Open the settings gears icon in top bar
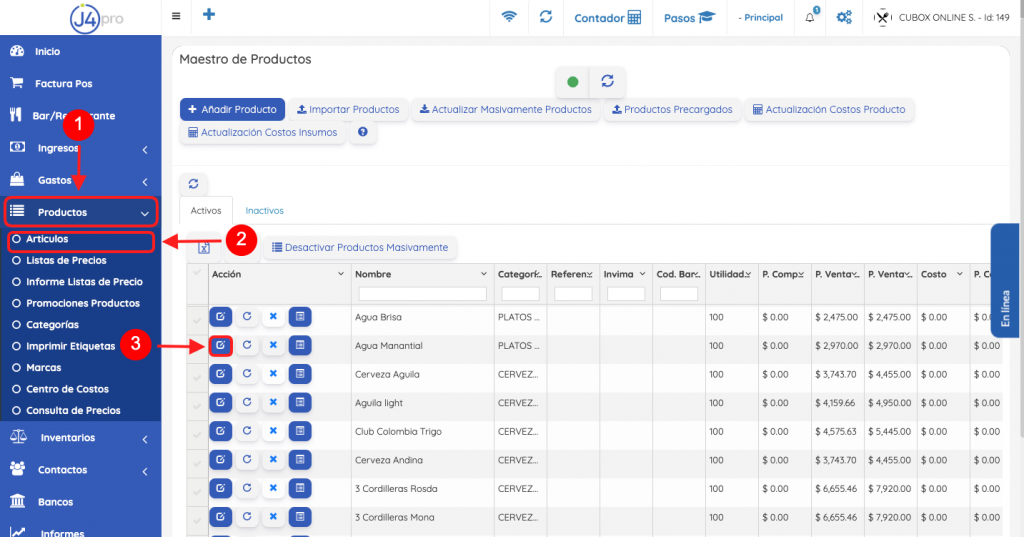Image resolution: width=1024 pixels, height=537 pixels. point(844,17)
